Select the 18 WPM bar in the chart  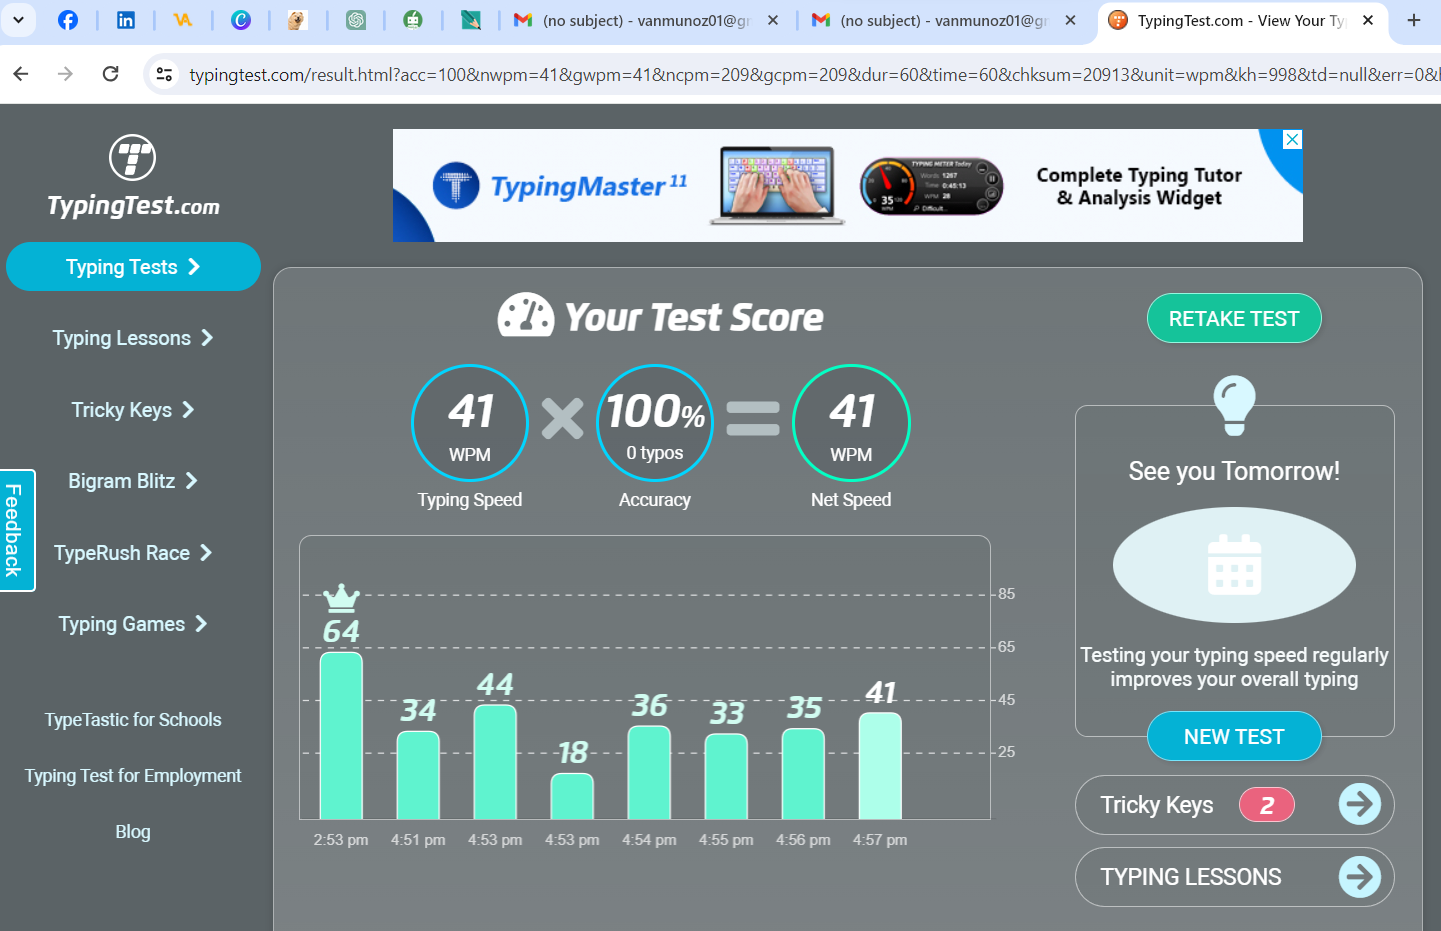(x=572, y=796)
